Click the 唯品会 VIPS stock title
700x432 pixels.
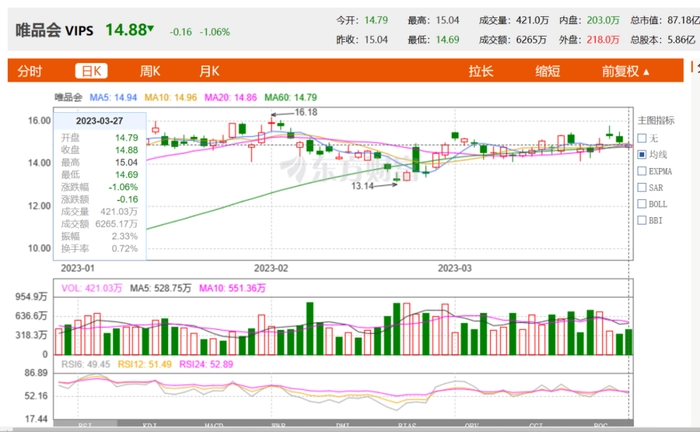[54, 31]
